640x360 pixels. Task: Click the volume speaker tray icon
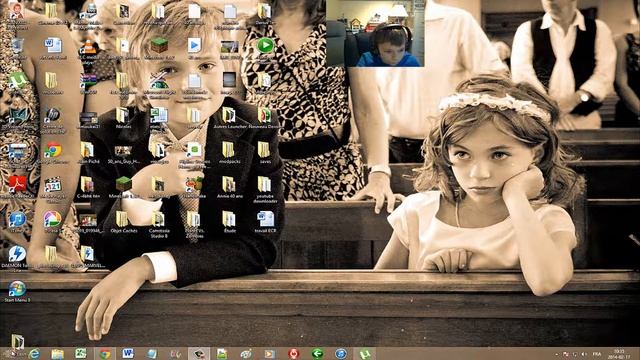pyautogui.click(x=584, y=354)
